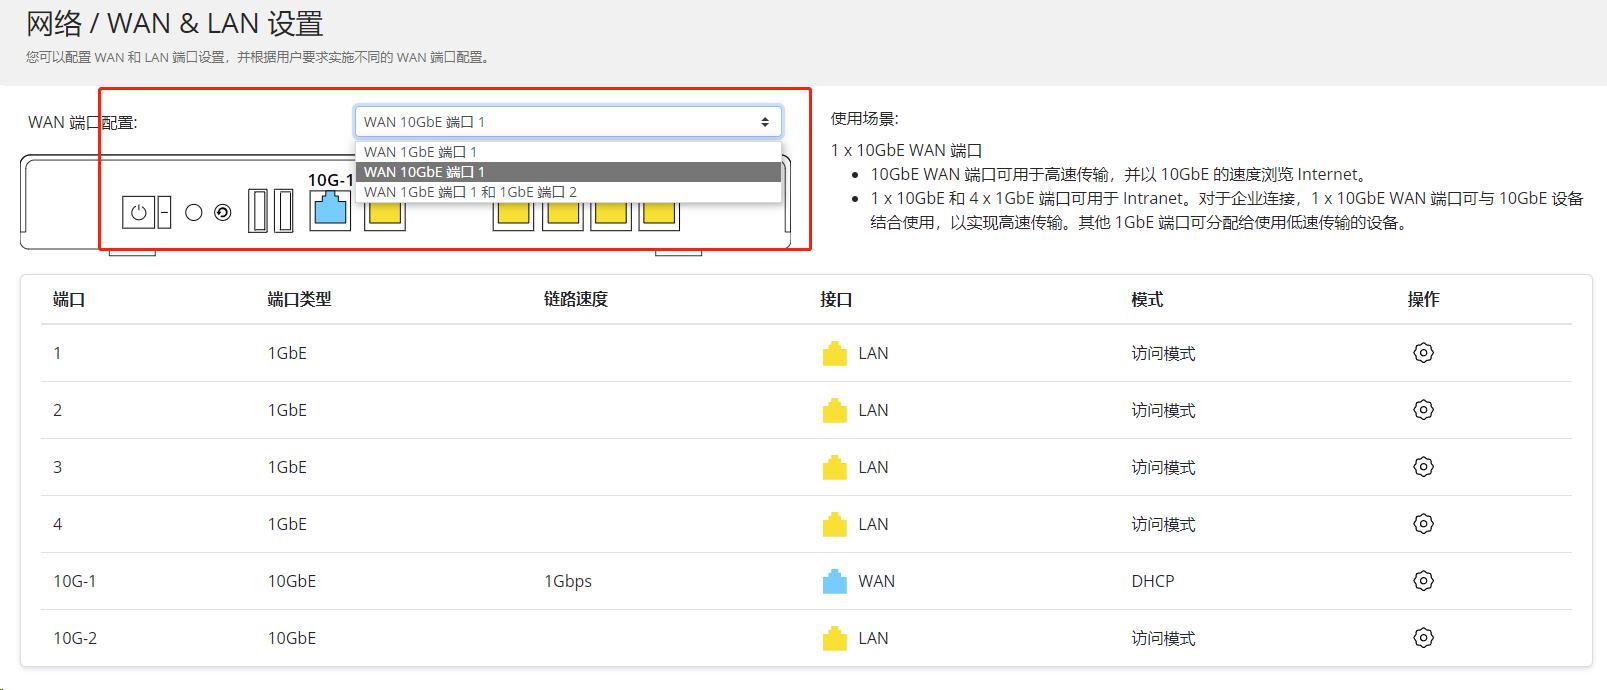This screenshot has height=690, width=1607.
Task: Open the WAN port configuration dropdown
Action: pyautogui.click(x=567, y=122)
